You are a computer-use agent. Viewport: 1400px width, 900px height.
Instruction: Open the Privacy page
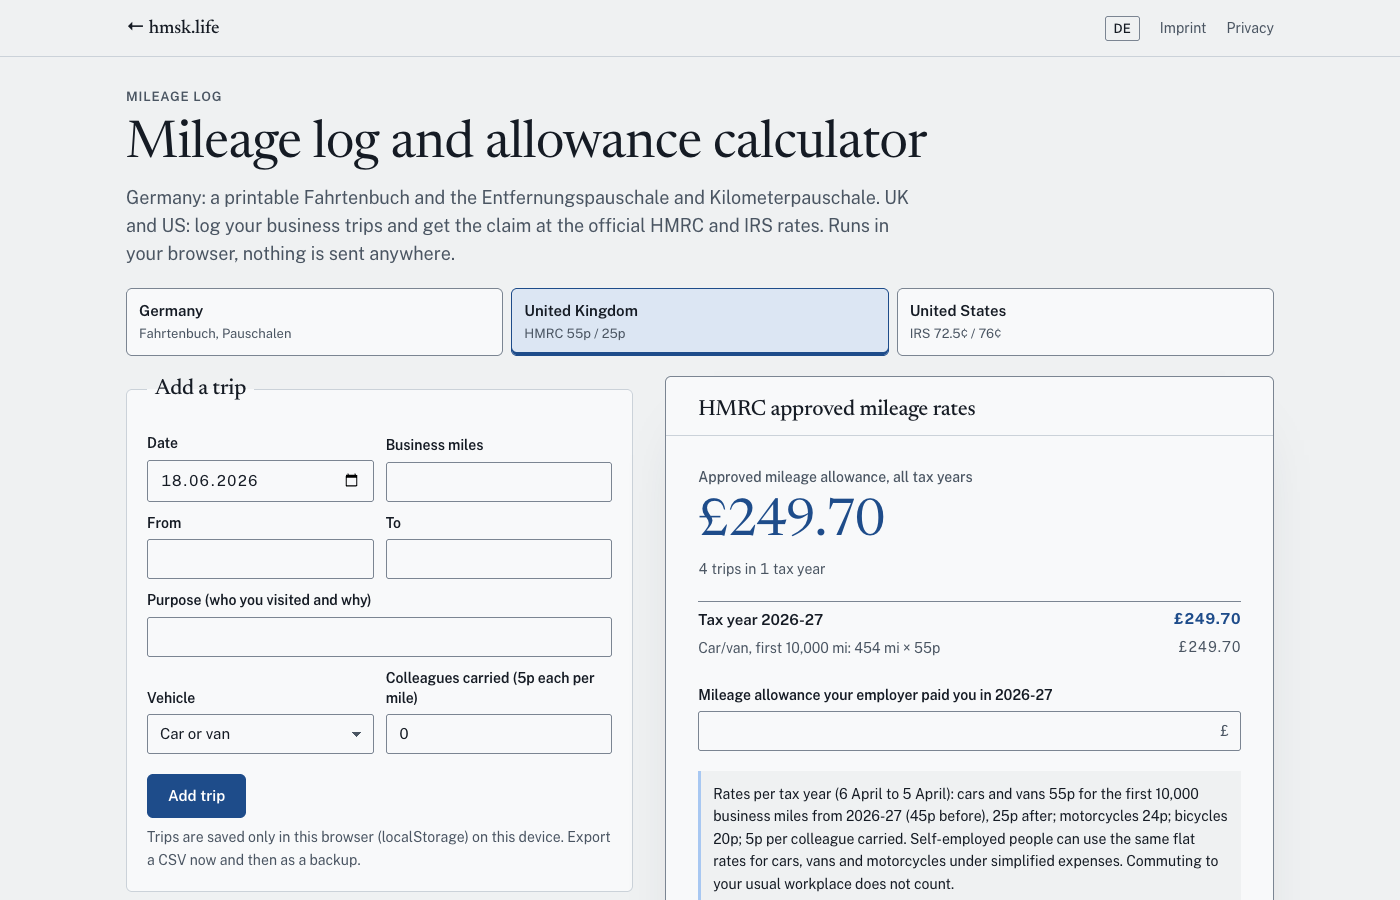point(1250,28)
